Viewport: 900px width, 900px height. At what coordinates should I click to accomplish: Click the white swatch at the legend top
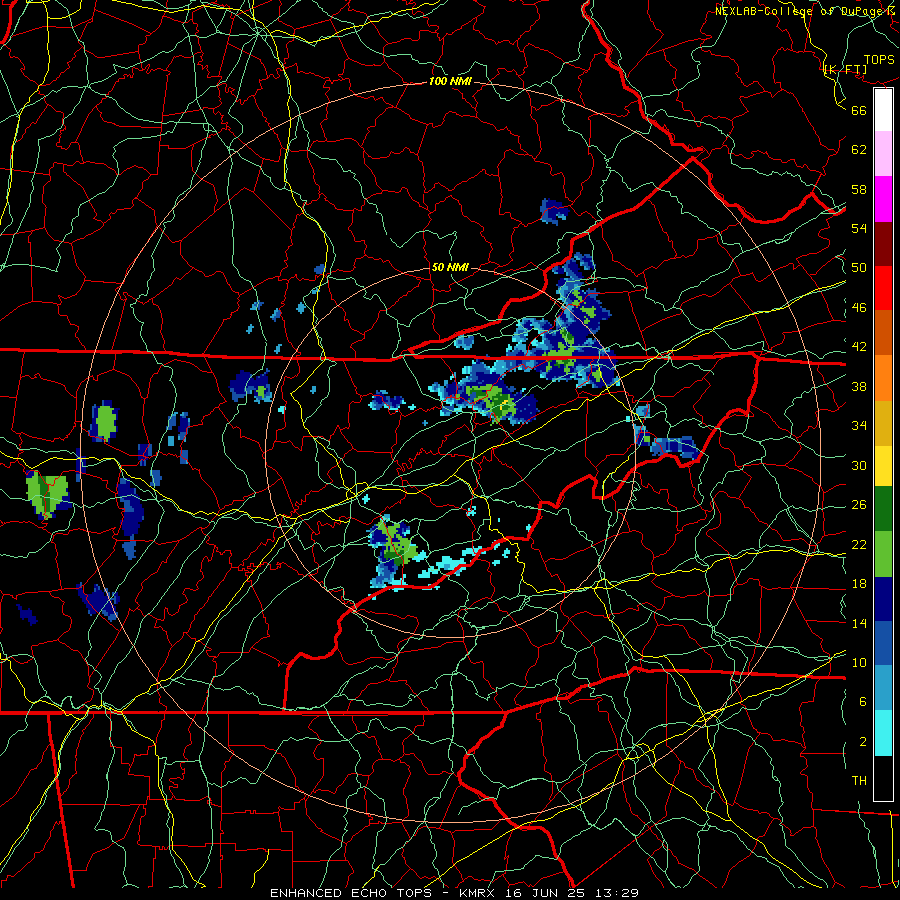pyautogui.click(x=883, y=110)
